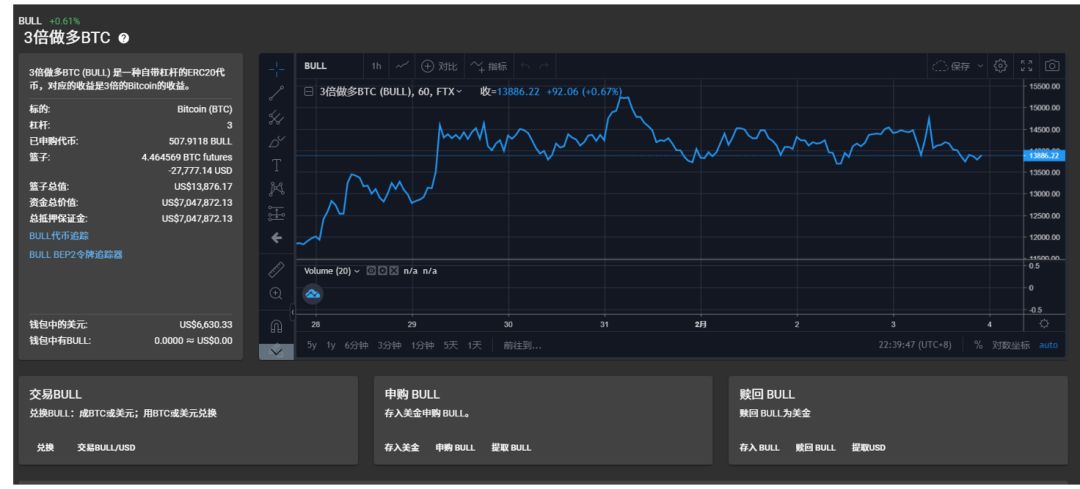This screenshot has height=489, width=1080.
Task: Select the pattern drawing tool
Action: [276, 189]
